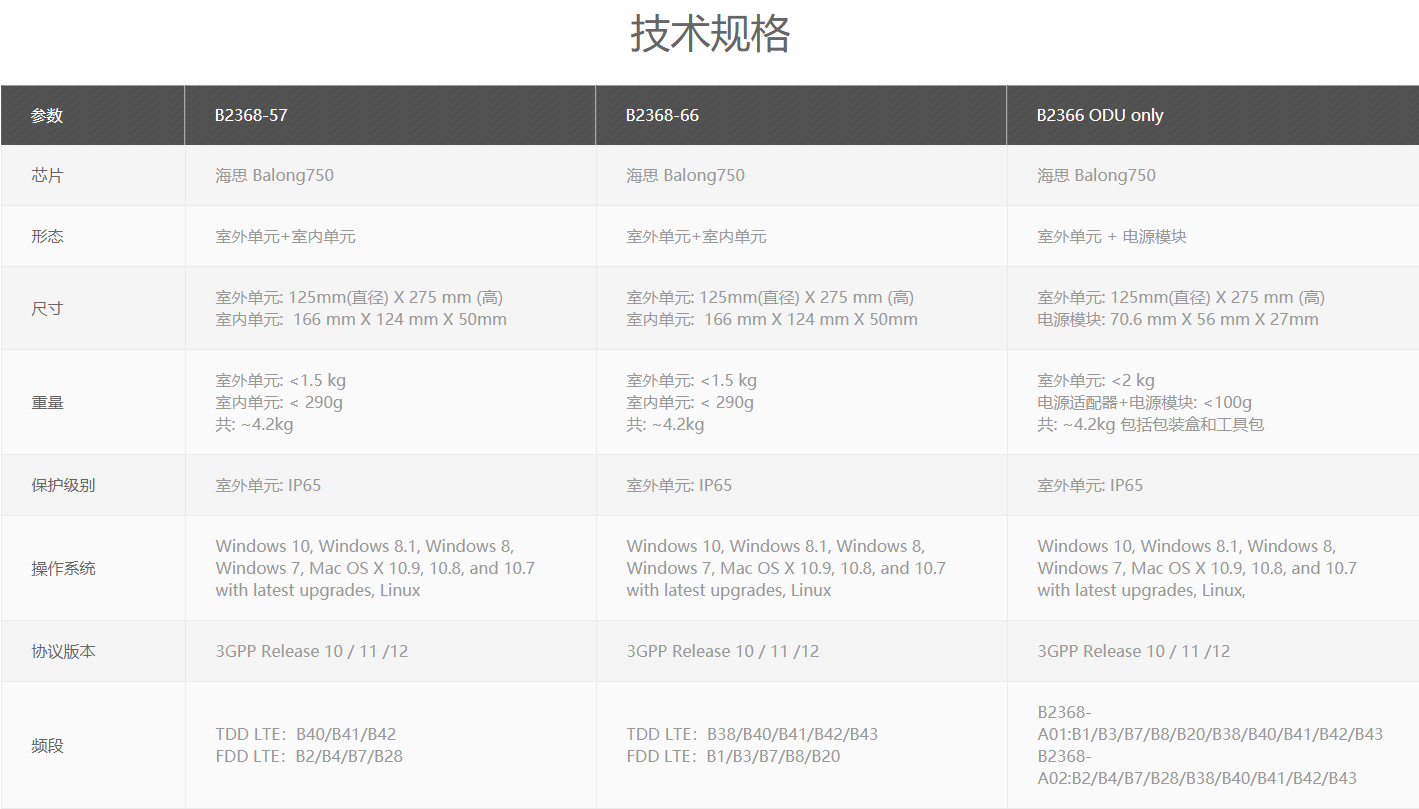The image size is (1419, 809).
Task: Click 电源模块: 70.6 mm X 56 mm X 27mm
Action: pos(1178,320)
